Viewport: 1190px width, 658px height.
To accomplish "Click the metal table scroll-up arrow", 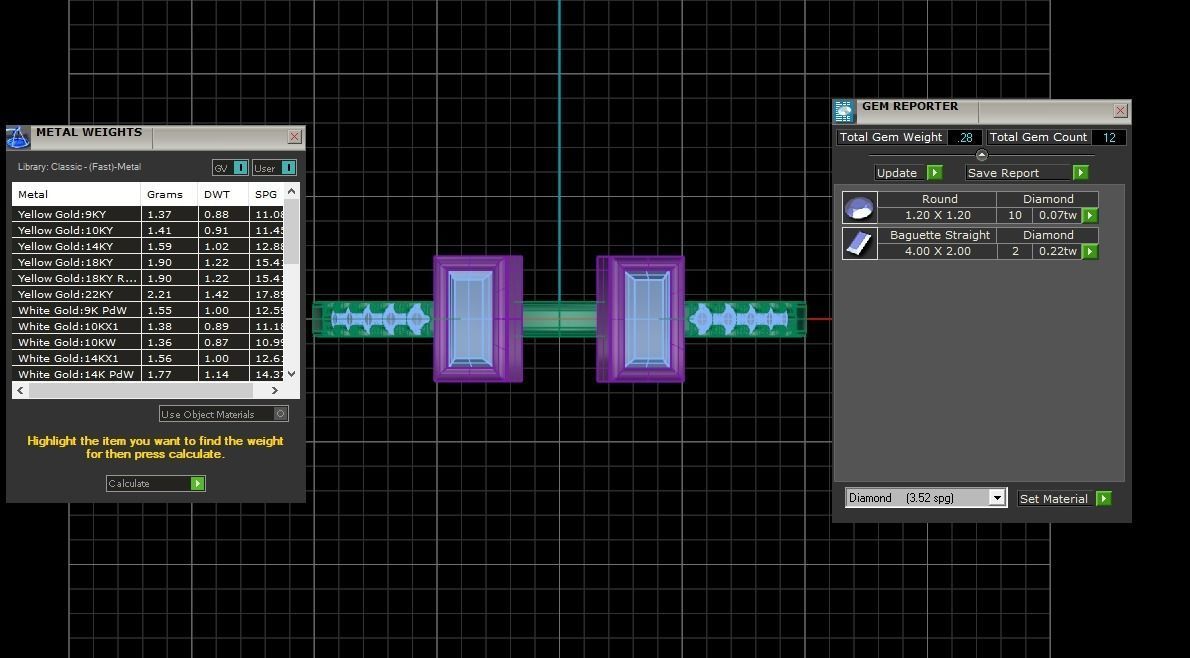I will point(291,191).
